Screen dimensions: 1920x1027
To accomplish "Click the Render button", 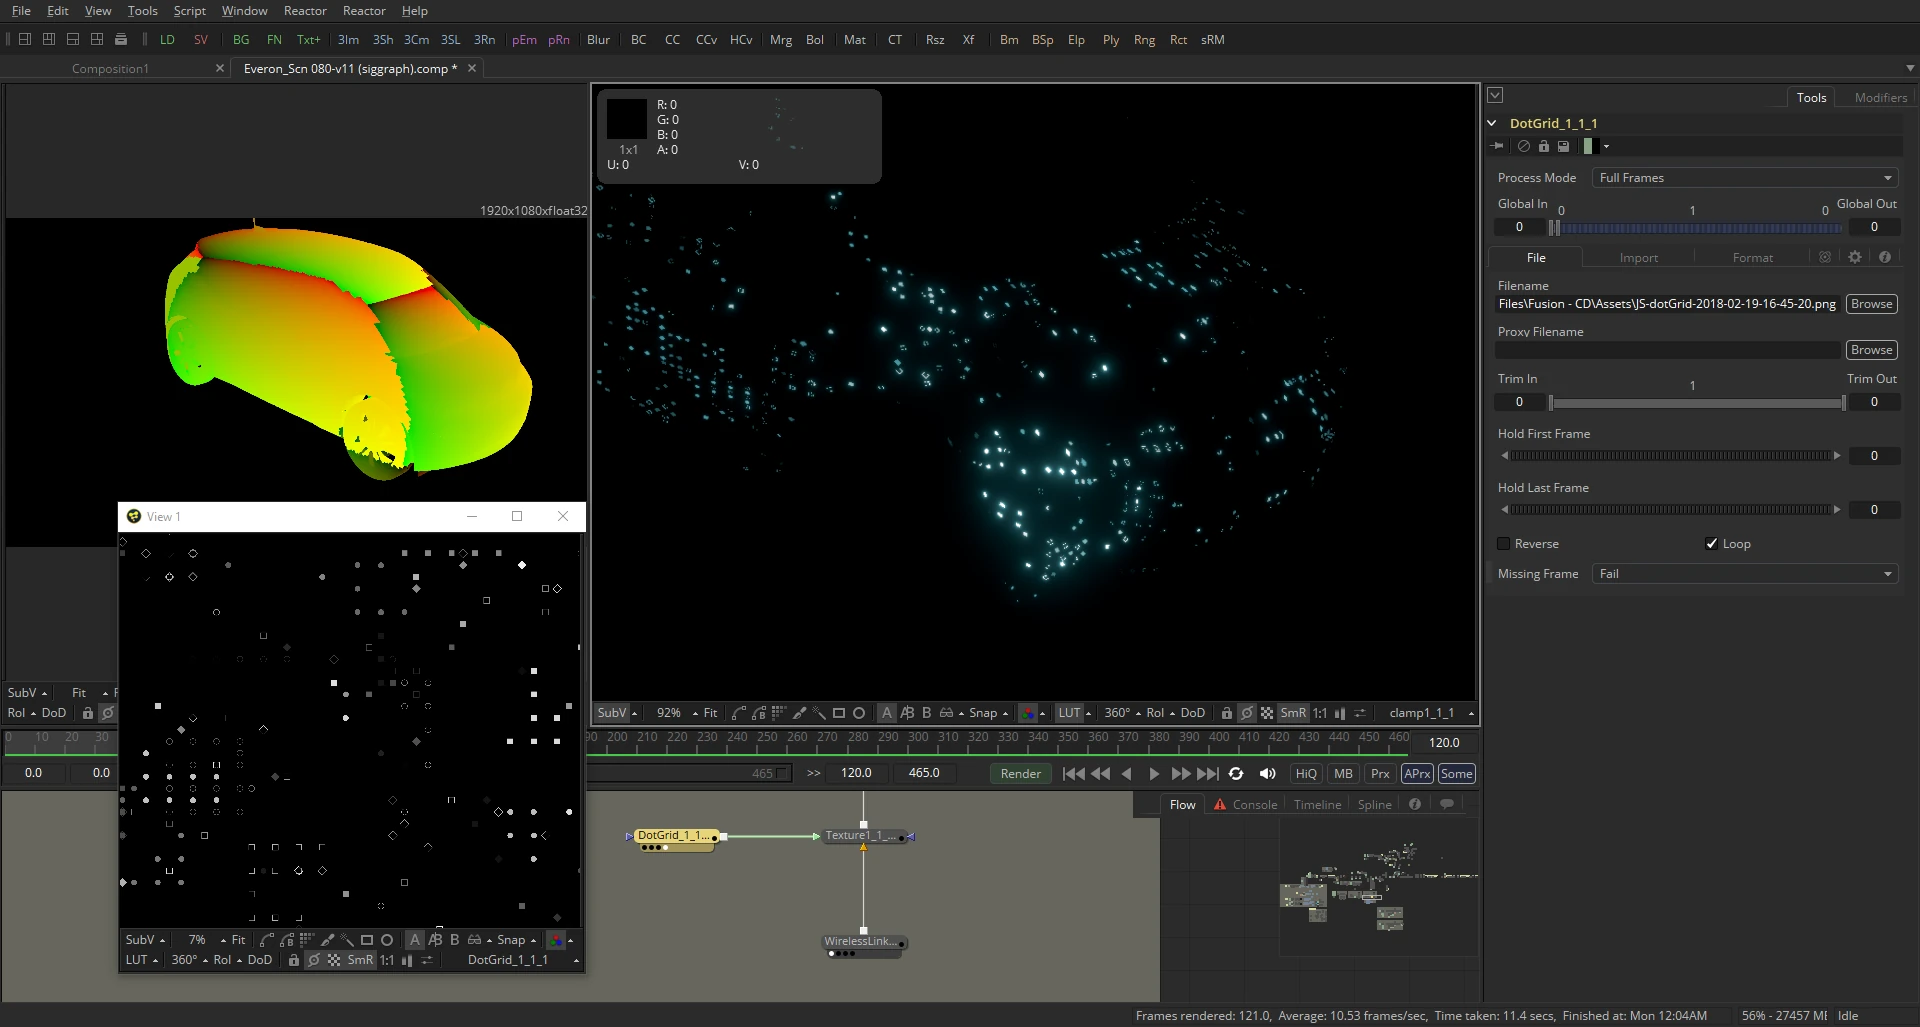I will coord(1021,773).
